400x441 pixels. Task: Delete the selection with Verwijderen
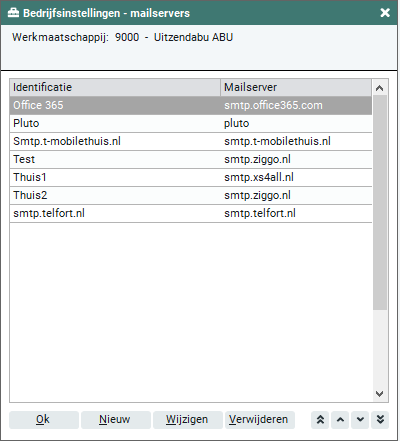[260, 420]
